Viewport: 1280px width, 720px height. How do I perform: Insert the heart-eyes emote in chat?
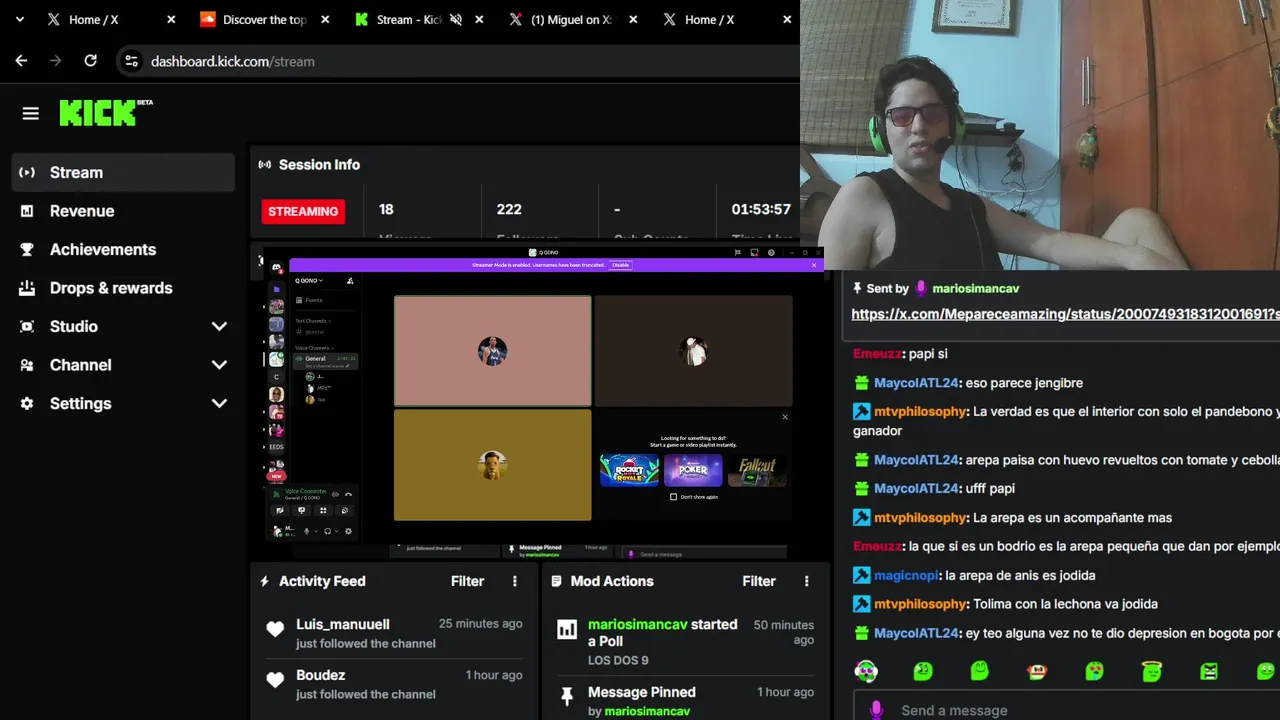point(1095,671)
